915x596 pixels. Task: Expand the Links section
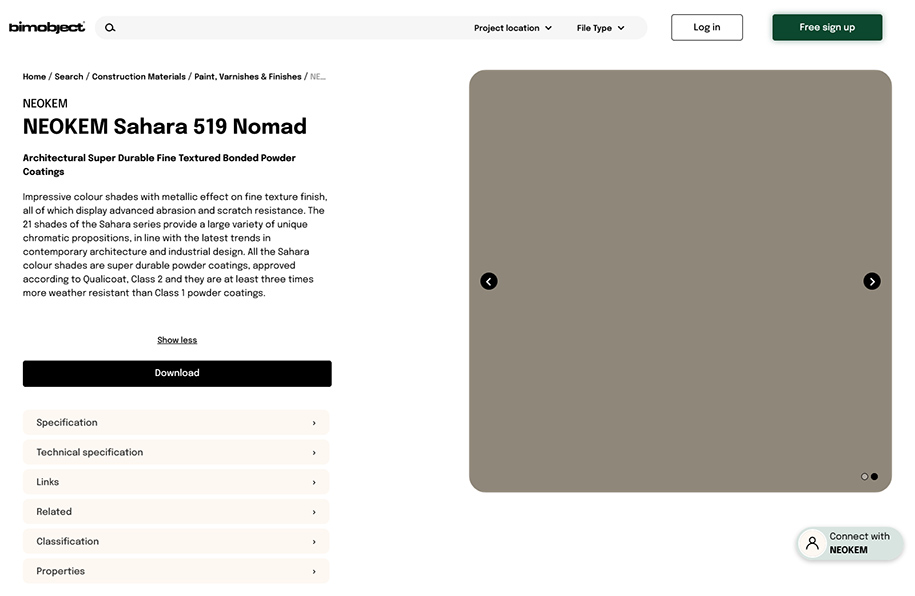click(x=176, y=482)
